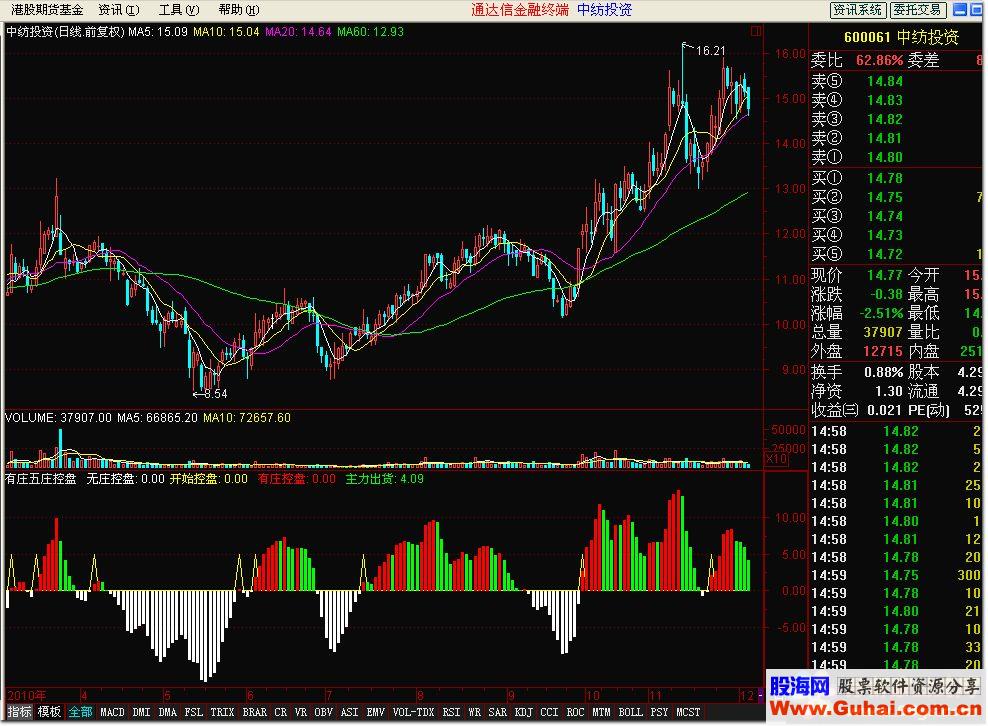988x726 pixels.
Task: Switch to the OBV indicator
Action: [x=323, y=712]
